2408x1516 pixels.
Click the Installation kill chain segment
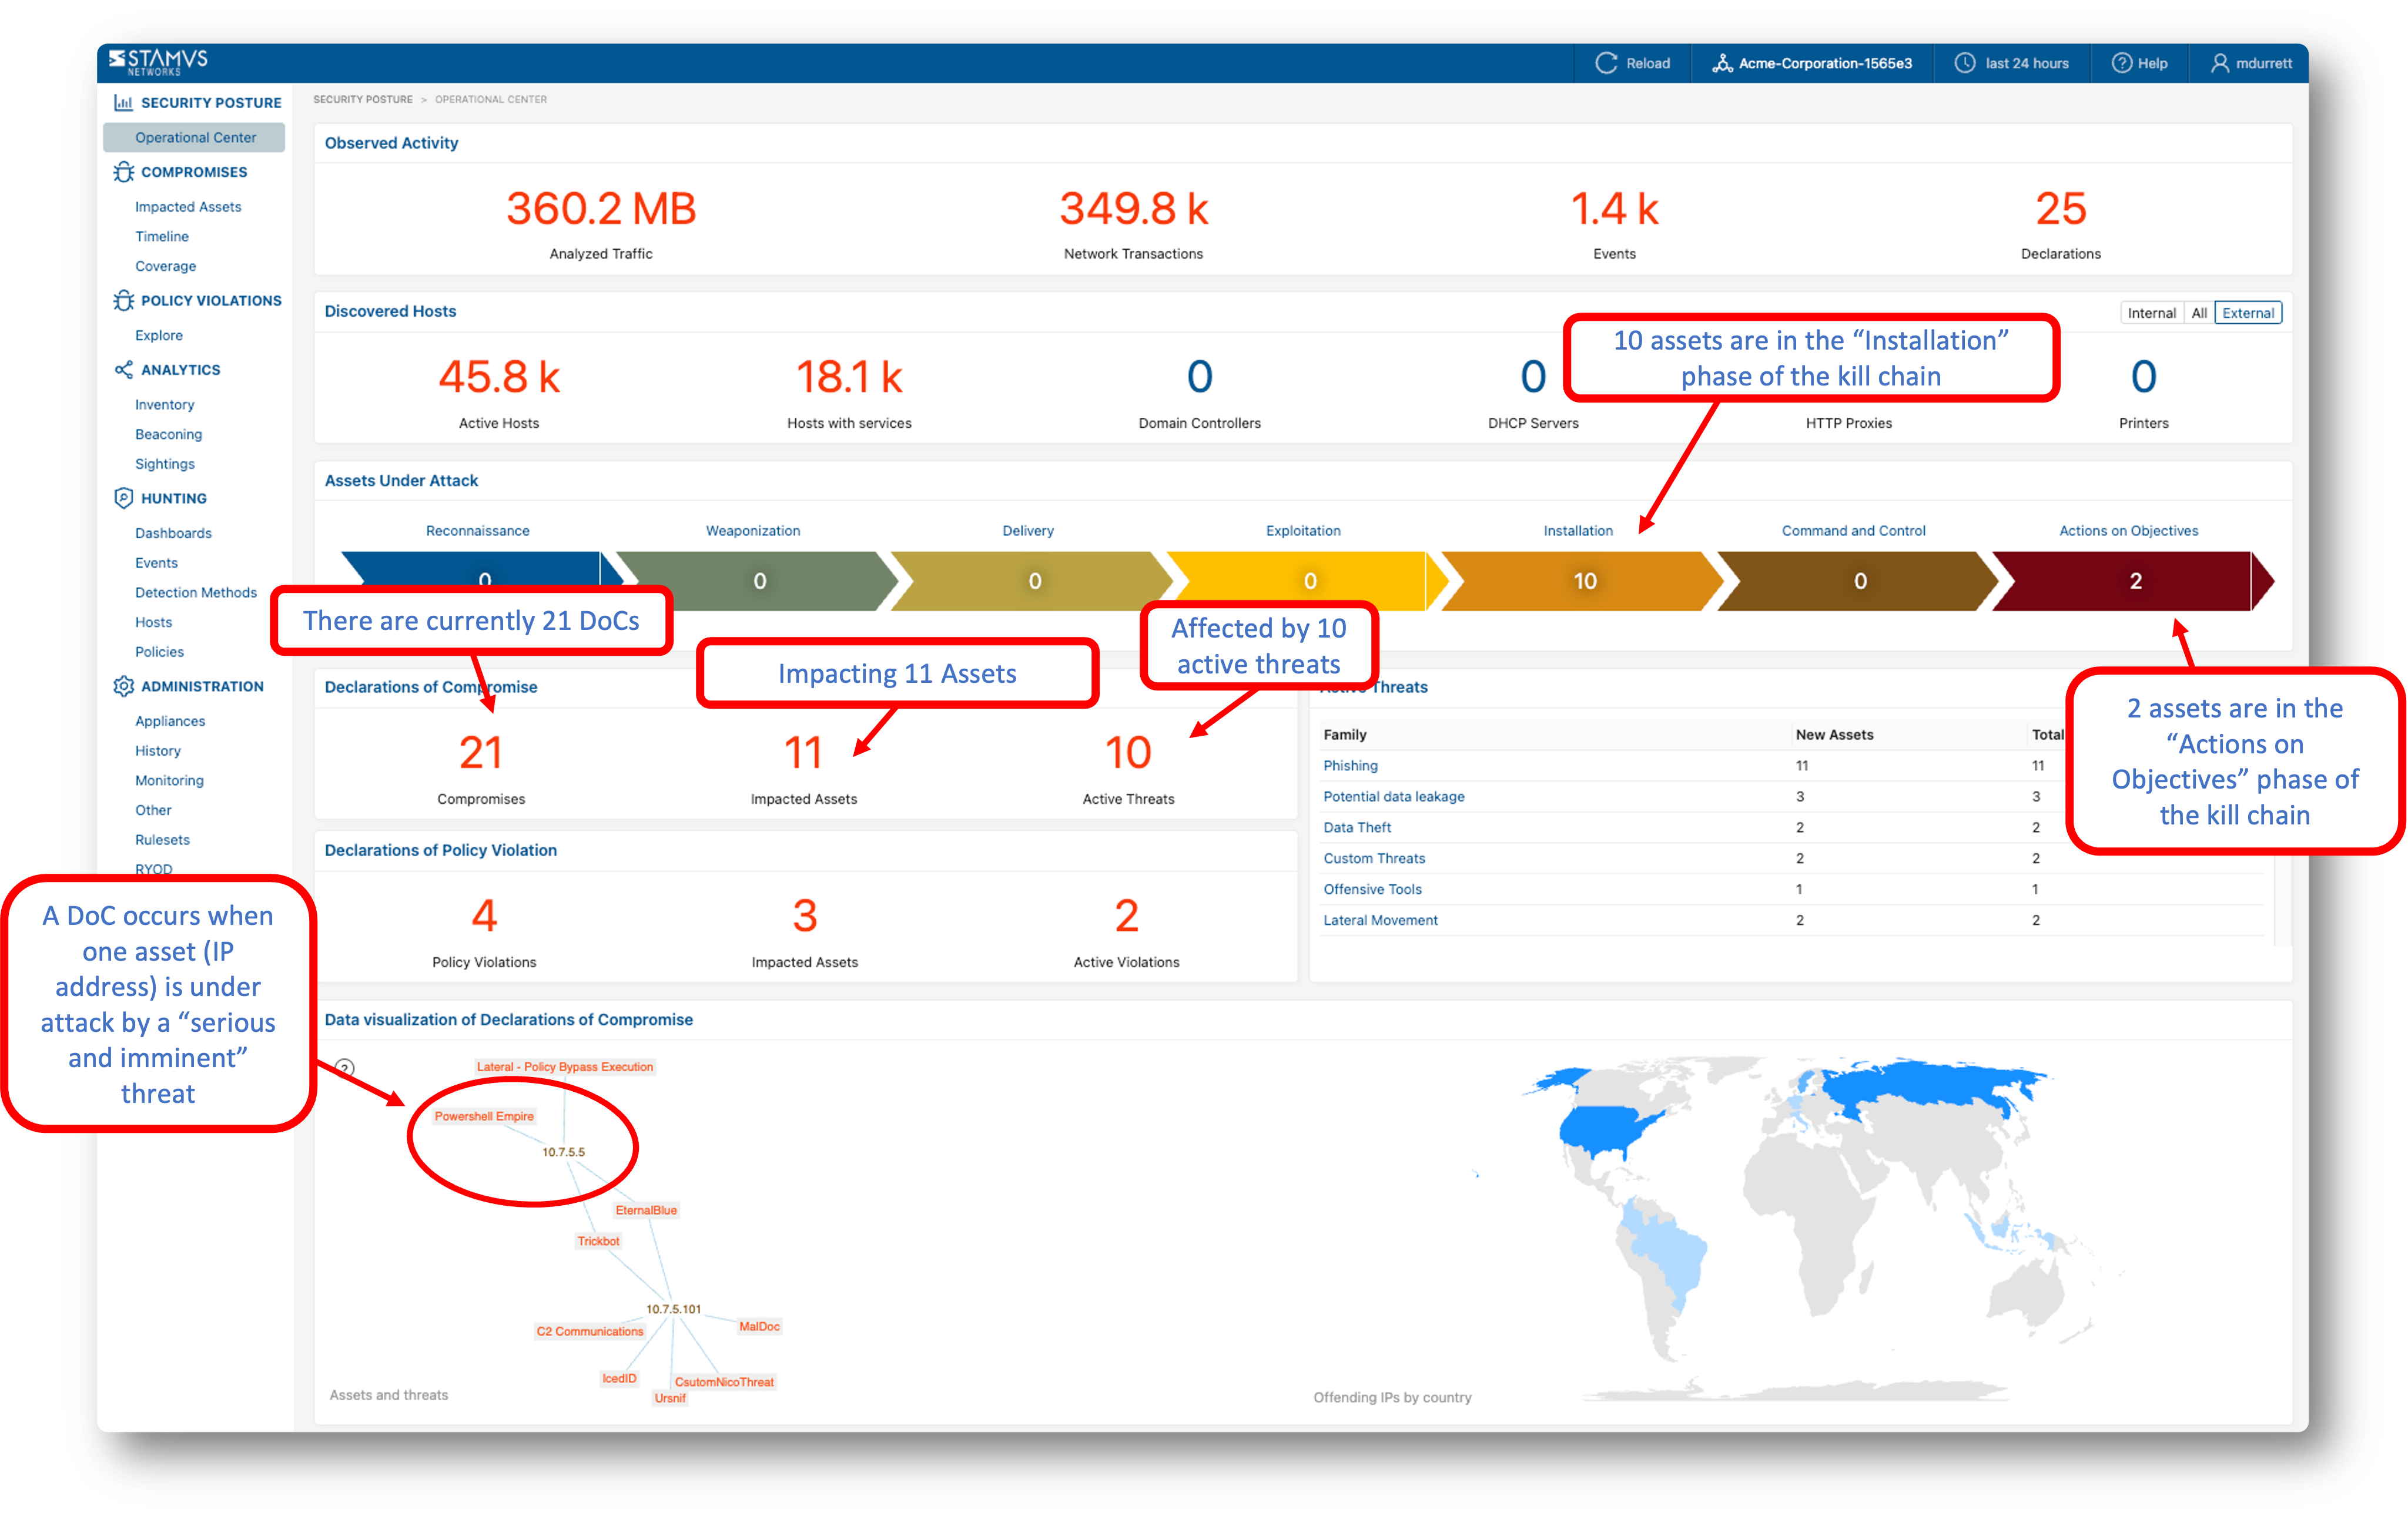[1584, 581]
